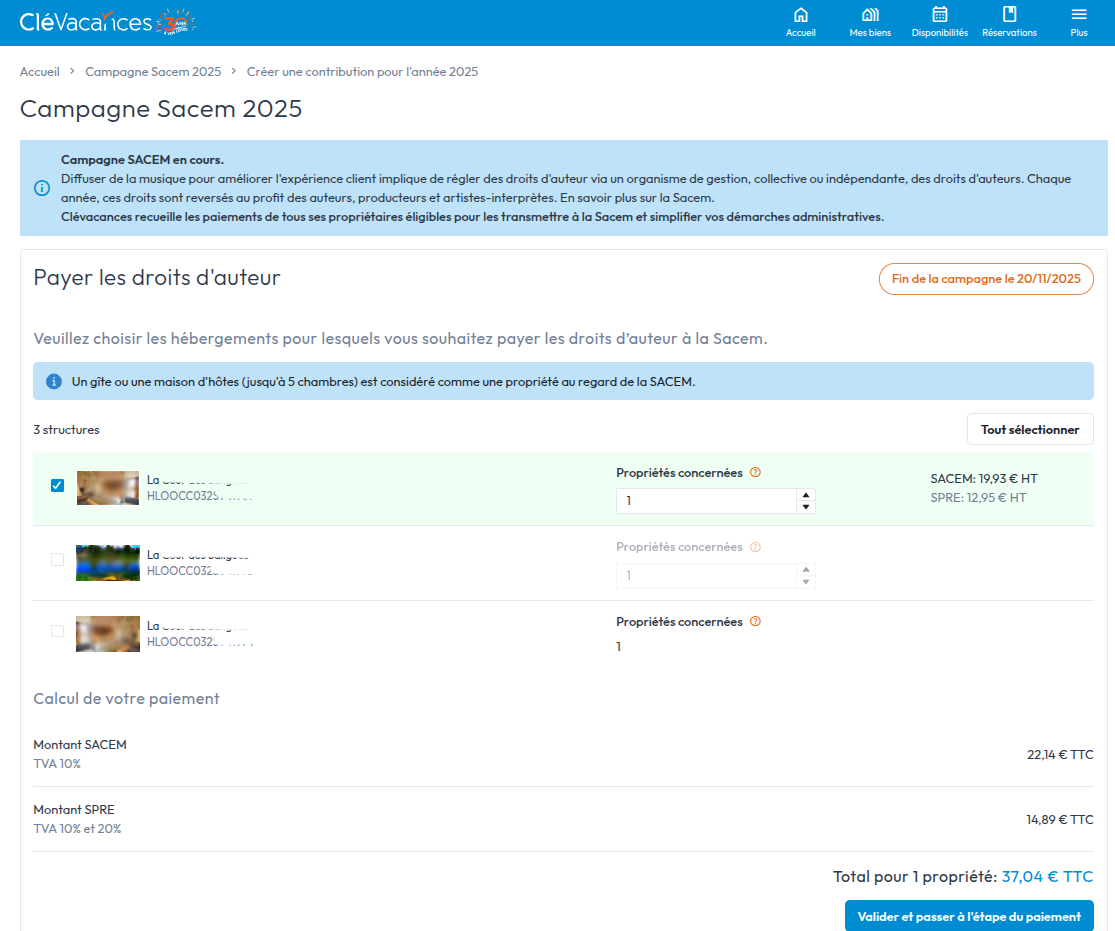Open Mes biens from the top navigation
The height and width of the screenshot is (931, 1115).
870,22
